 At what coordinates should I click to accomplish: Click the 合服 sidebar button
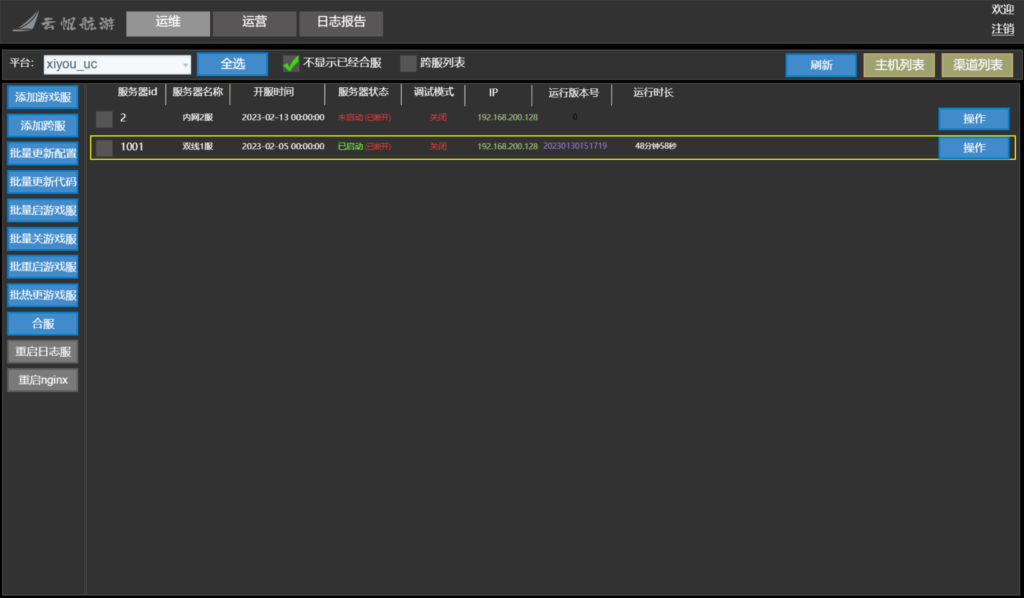pyautogui.click(x=43, y=324)
